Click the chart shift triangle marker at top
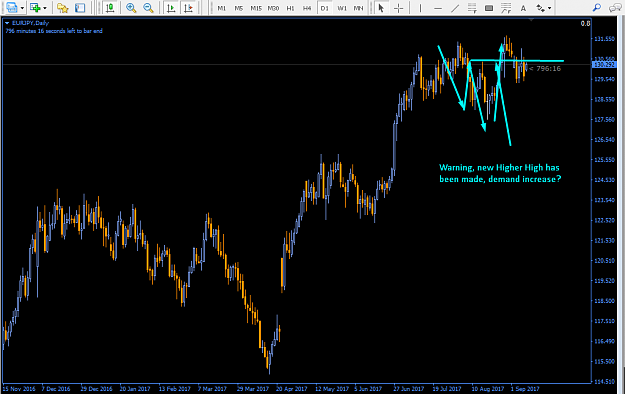This screenshot has height=394, width=625. (x=531, y=19)
